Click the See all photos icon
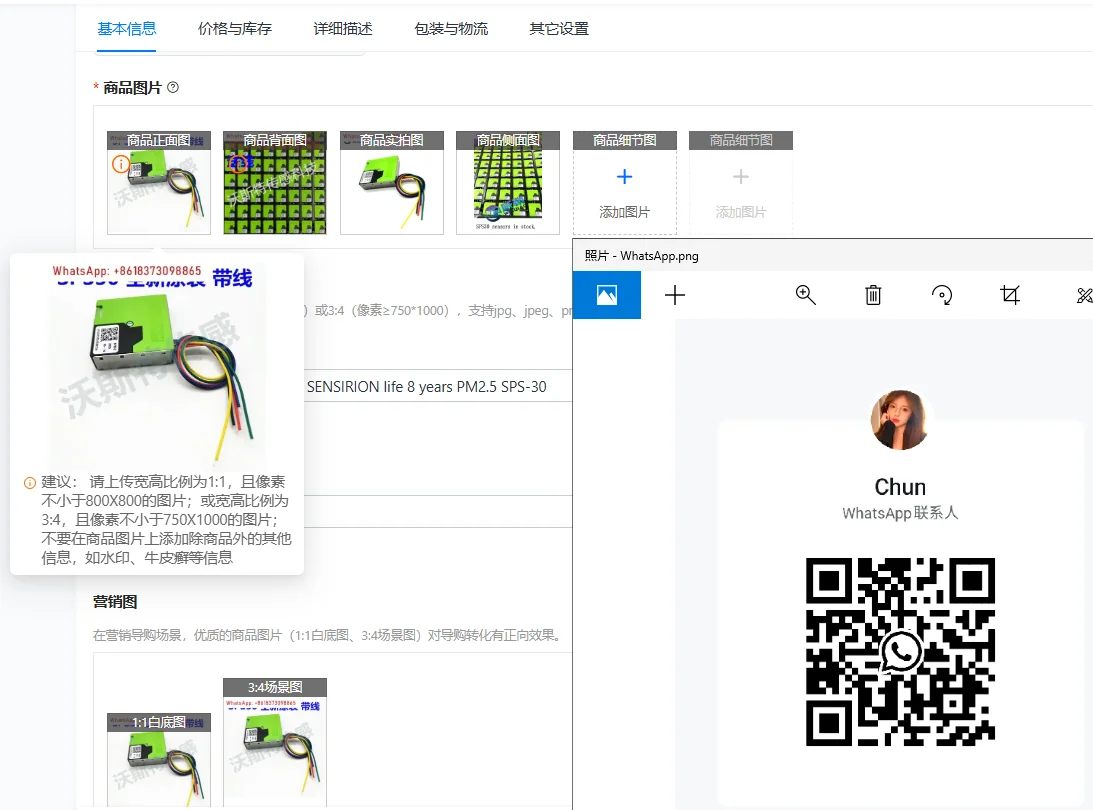Viewport: 1093px width, 810px height. (607, 295)
